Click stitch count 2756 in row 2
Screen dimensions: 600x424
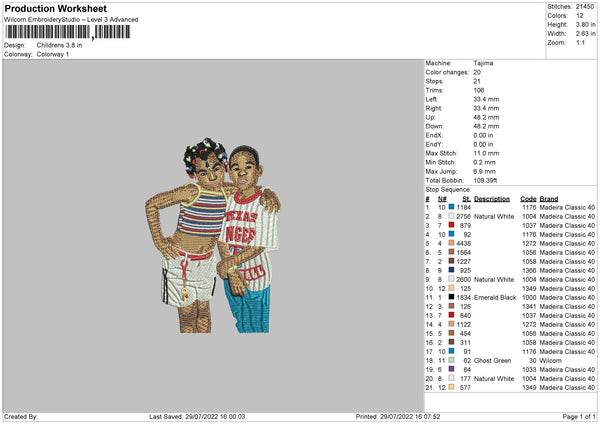click(x=463, y=217)
